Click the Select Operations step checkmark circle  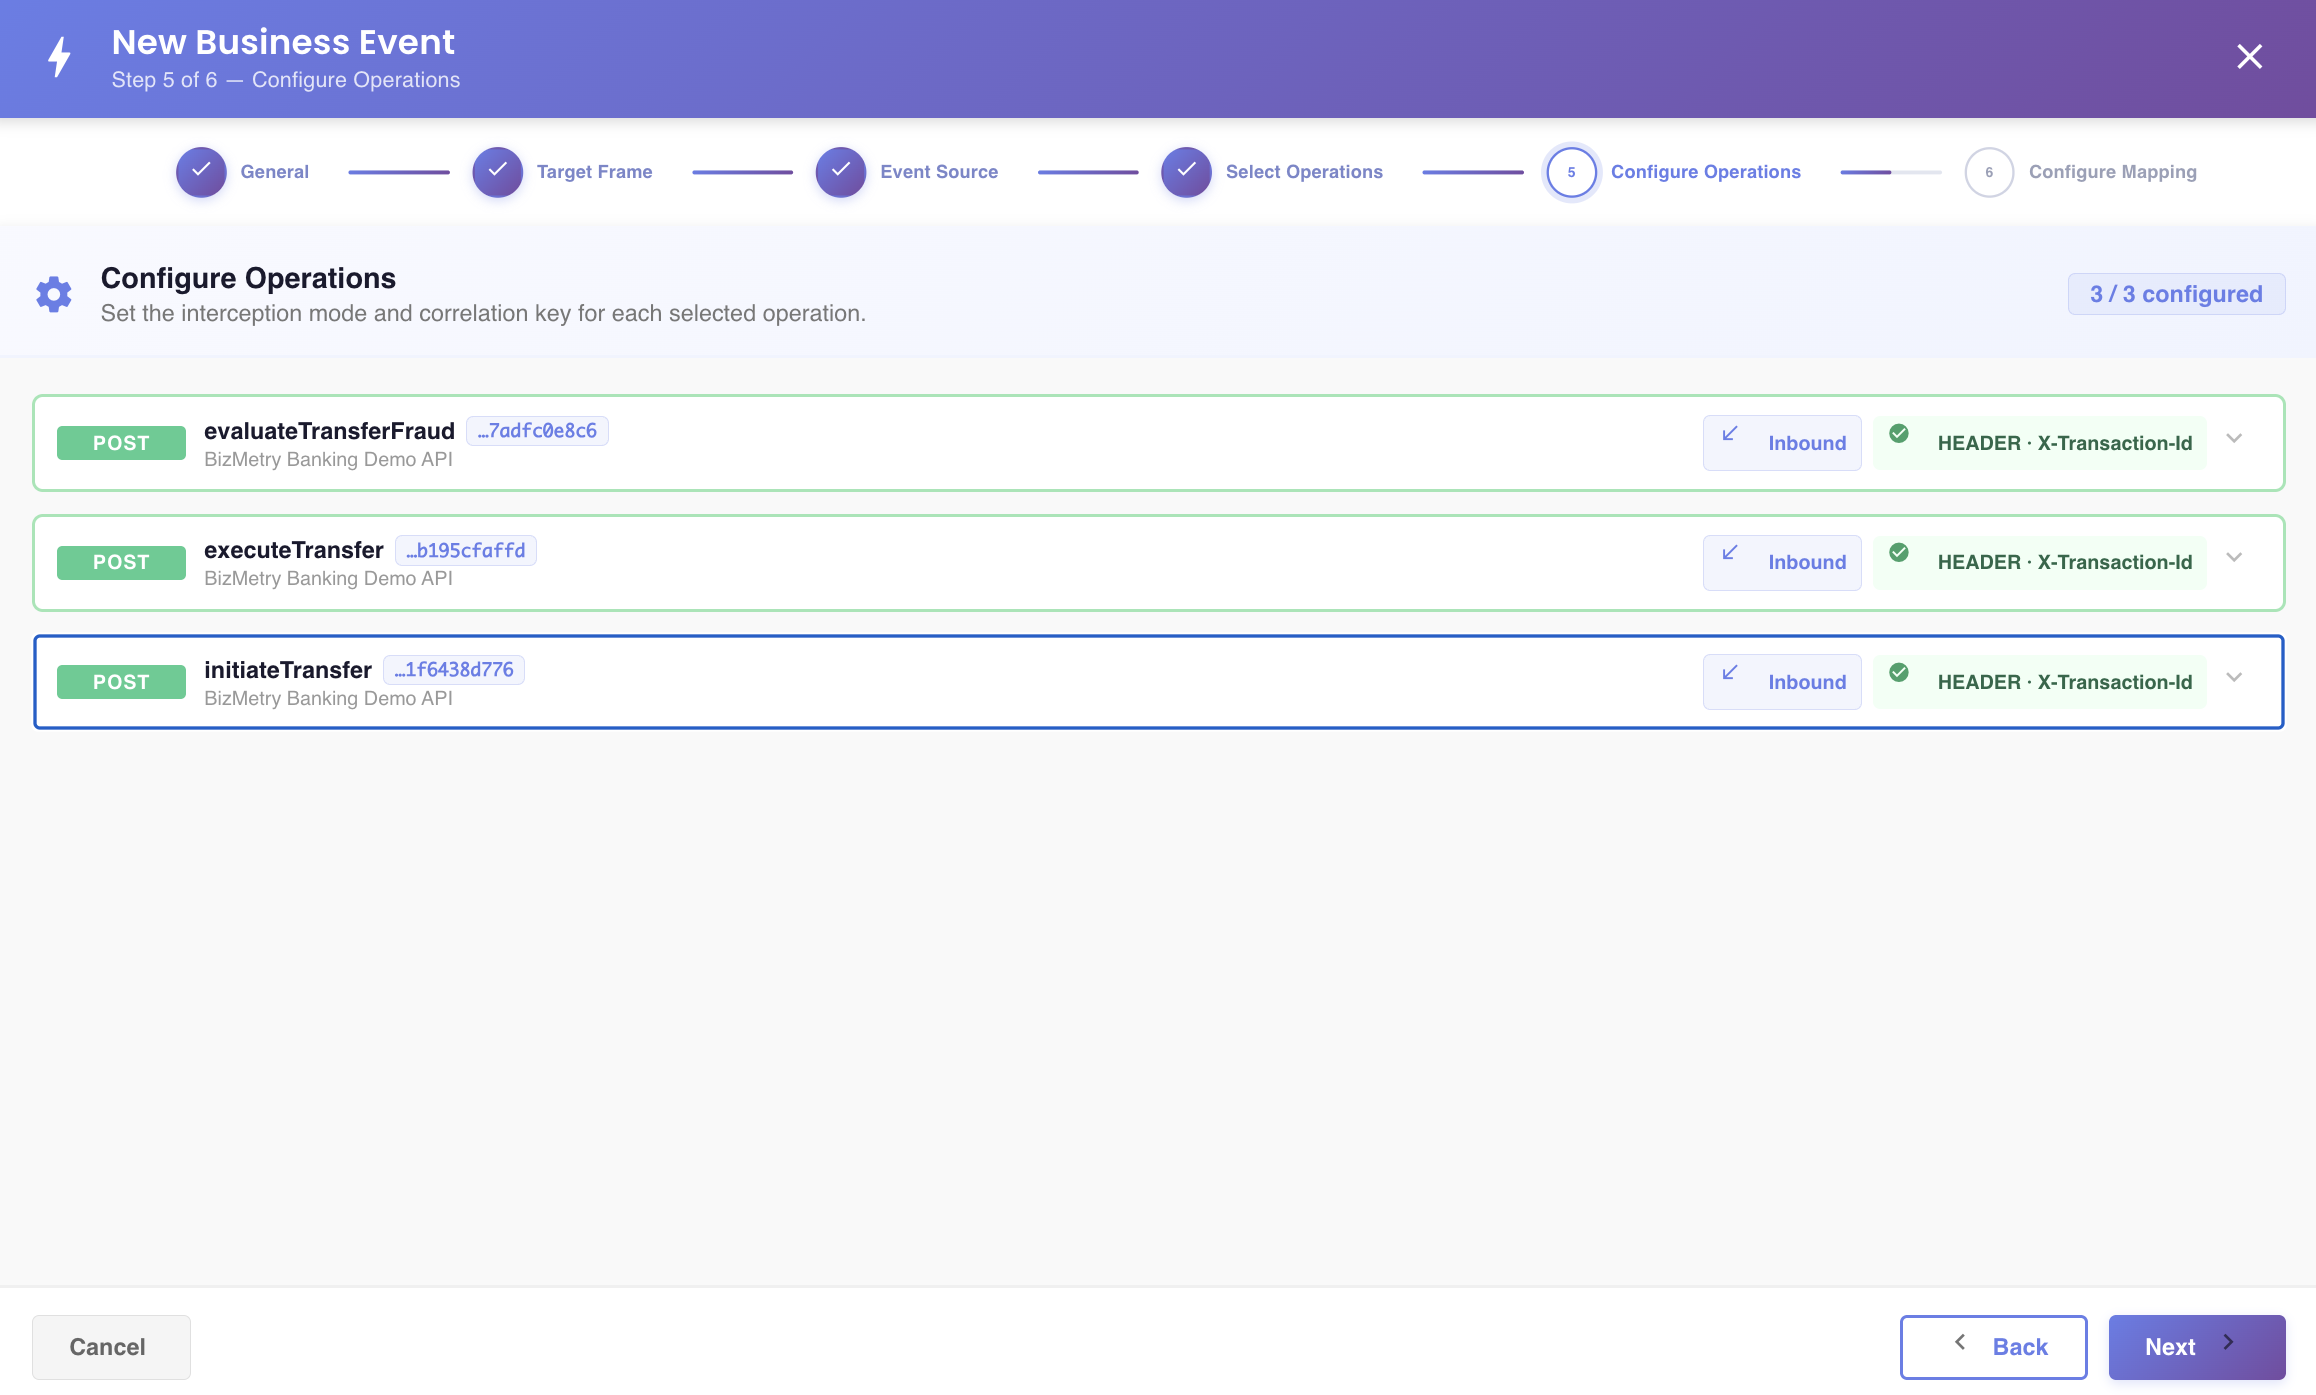(x=1186, y=172)
